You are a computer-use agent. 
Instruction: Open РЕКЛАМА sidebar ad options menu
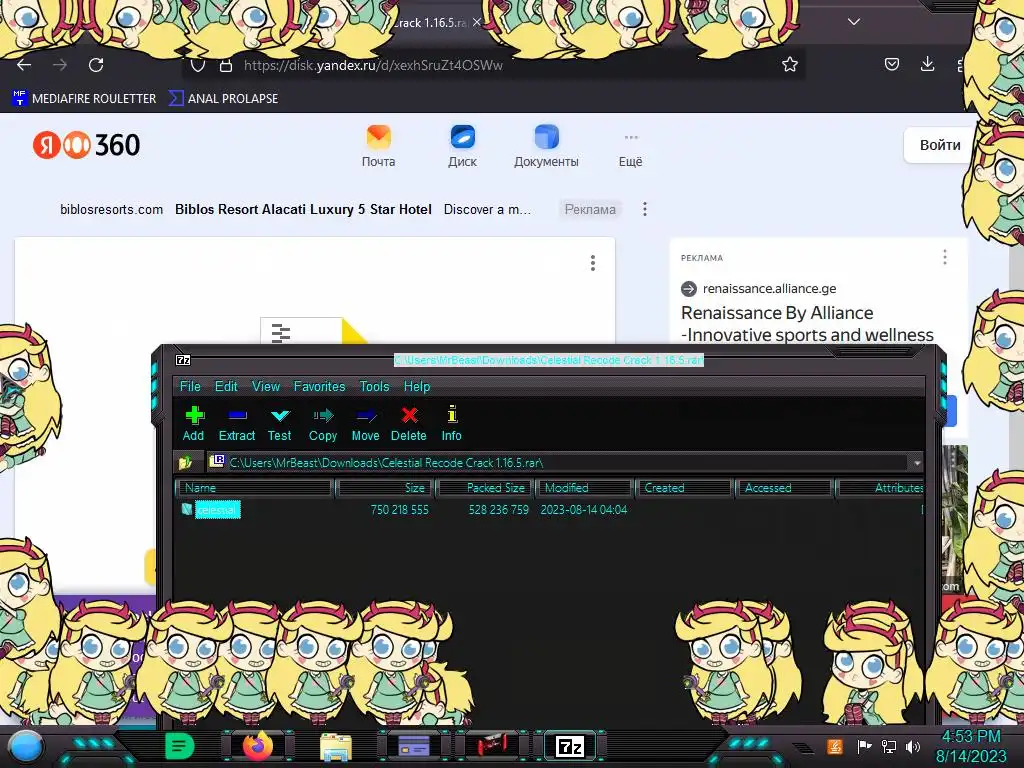(945, 257)
